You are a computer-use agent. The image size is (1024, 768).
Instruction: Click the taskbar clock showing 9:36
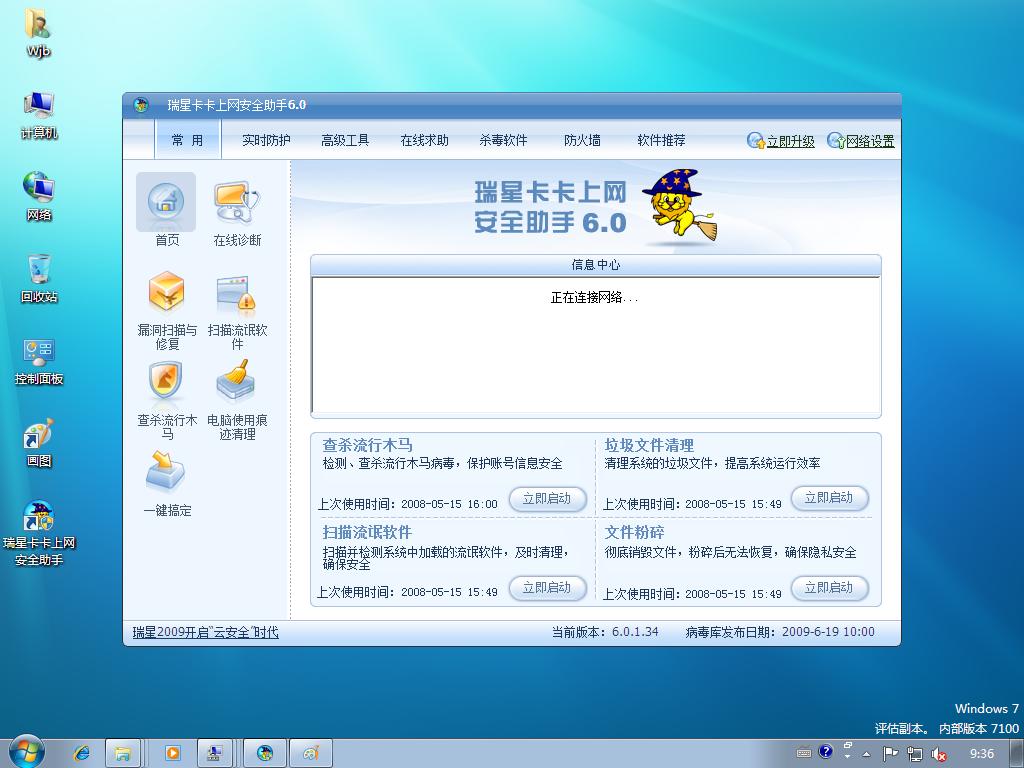pos(982,754)
